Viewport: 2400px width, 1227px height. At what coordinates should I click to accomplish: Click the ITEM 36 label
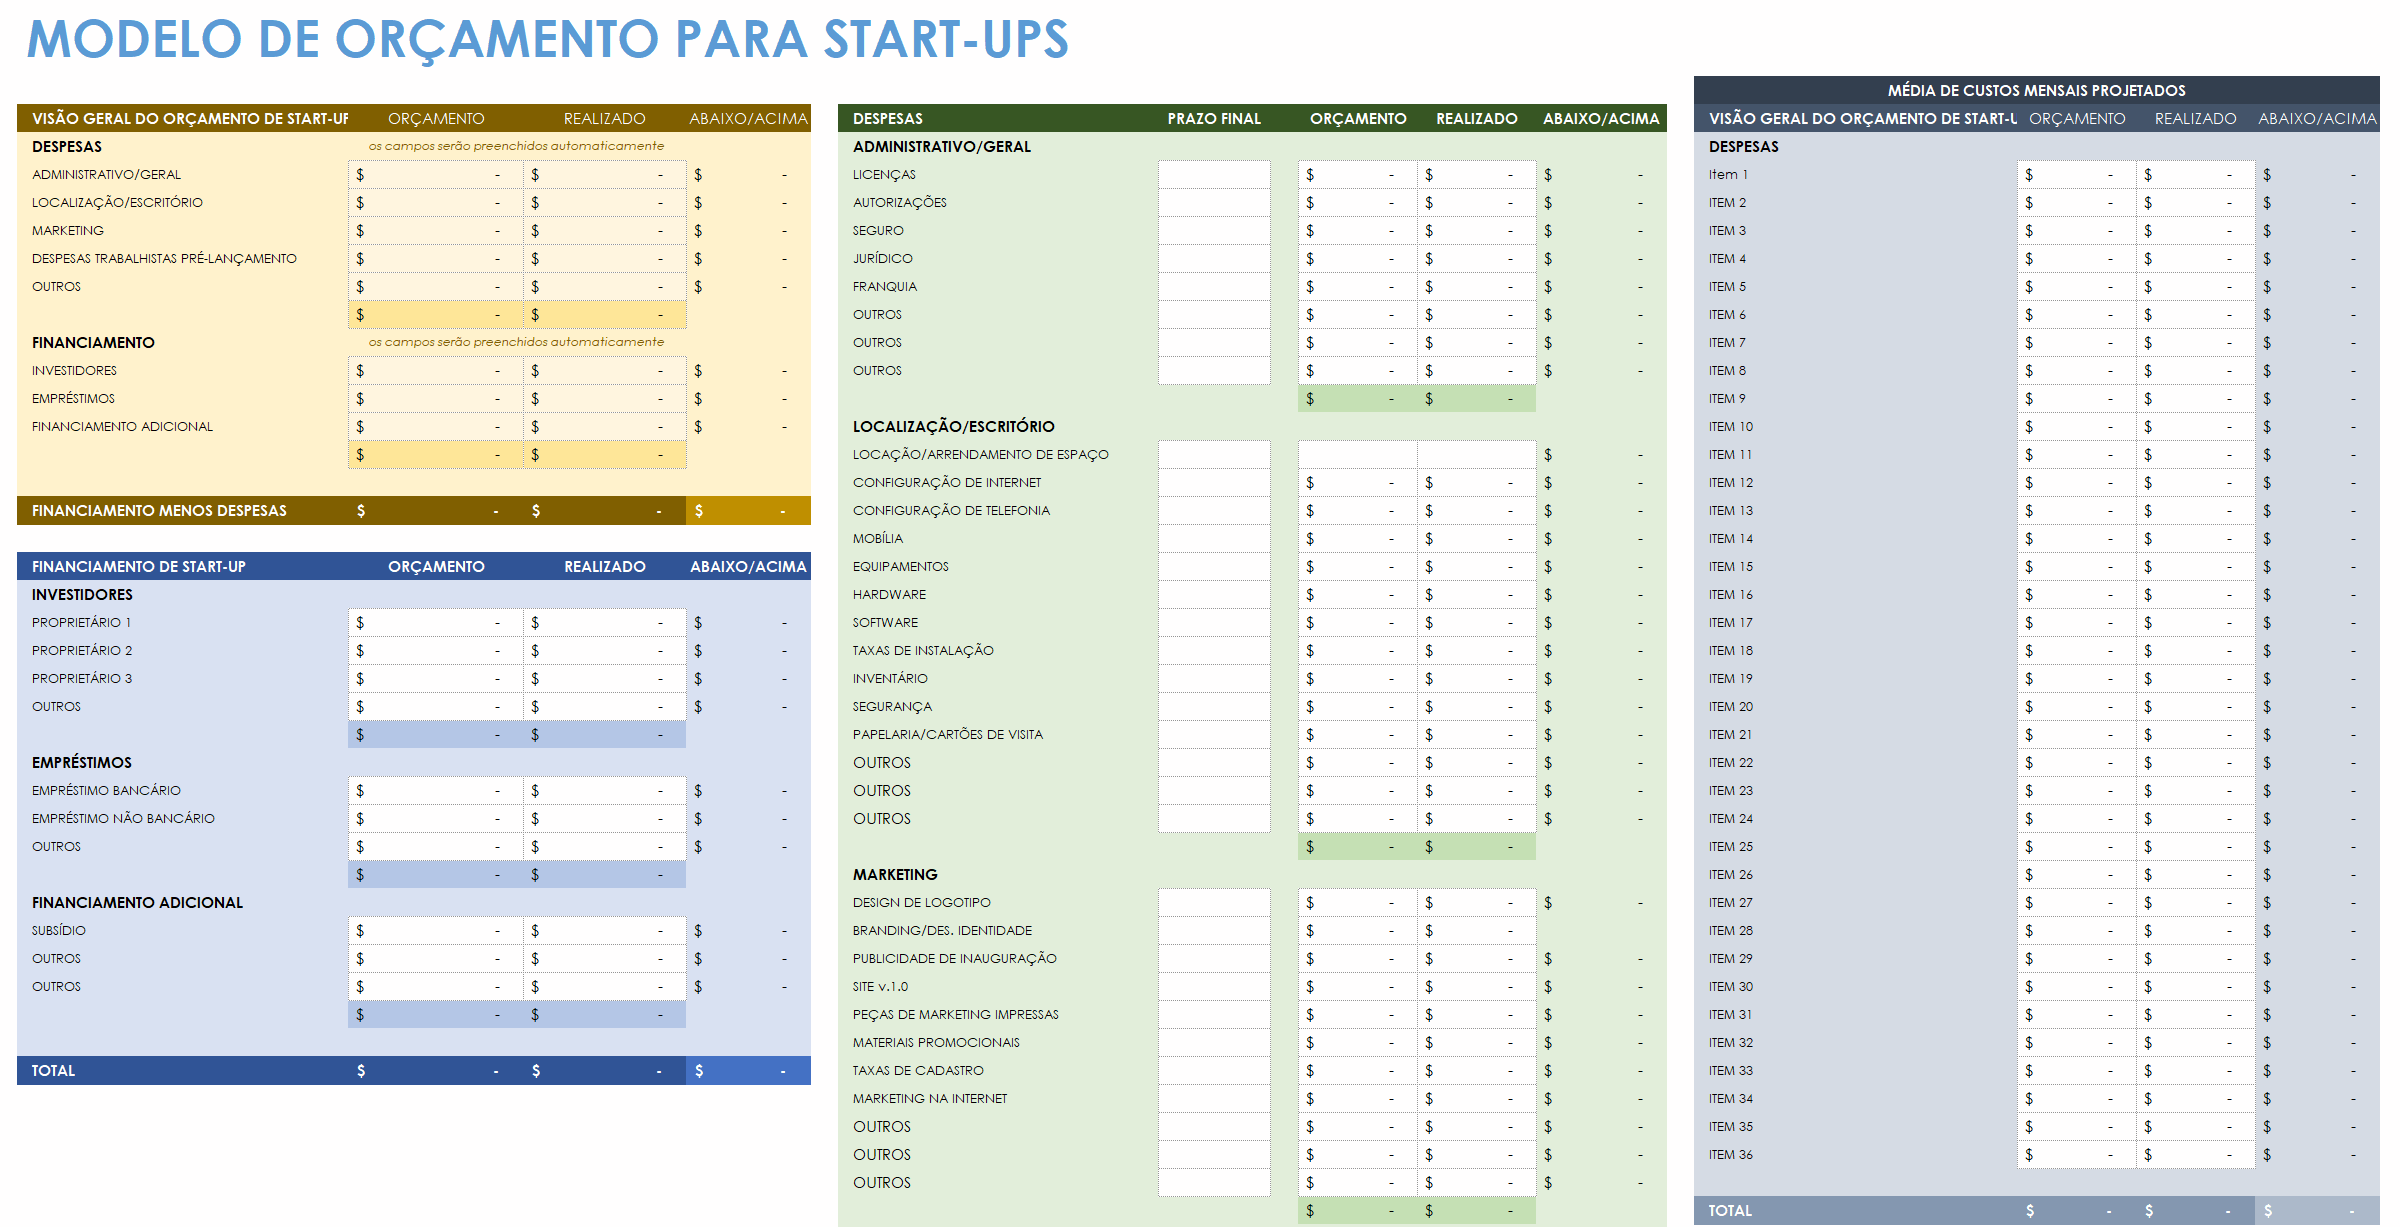pyautogui.click(x=1731, y=1155)
